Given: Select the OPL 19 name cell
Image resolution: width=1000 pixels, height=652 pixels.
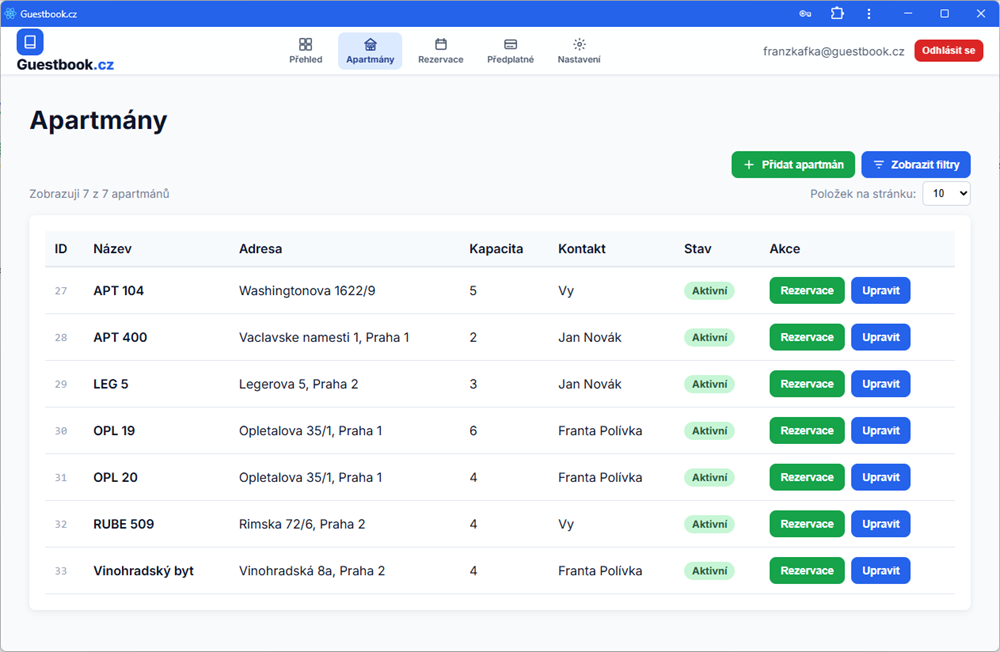Looking at the screenshot, I should 114,431.
